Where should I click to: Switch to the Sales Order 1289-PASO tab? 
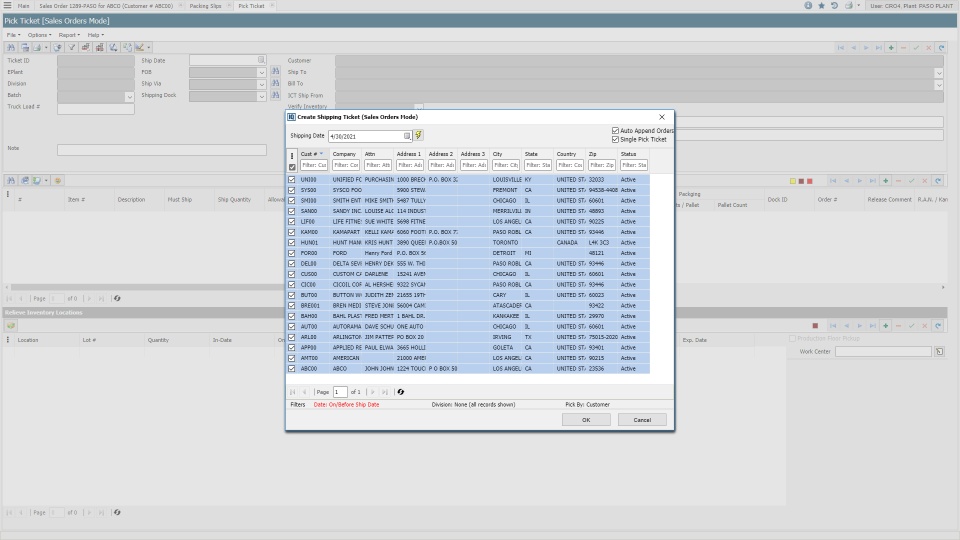[x=106, y=6]
